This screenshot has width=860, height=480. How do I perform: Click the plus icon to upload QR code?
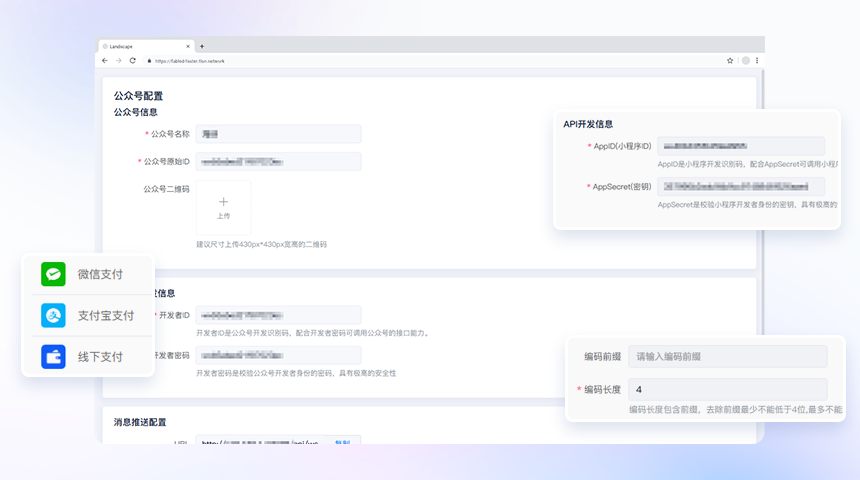click(223, 203)
